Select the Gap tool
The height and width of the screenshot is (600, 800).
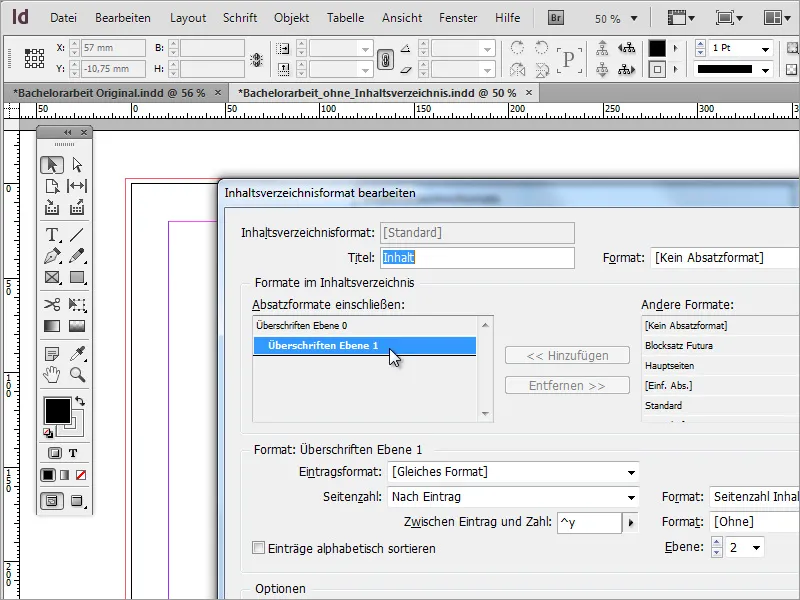[77, 186]
